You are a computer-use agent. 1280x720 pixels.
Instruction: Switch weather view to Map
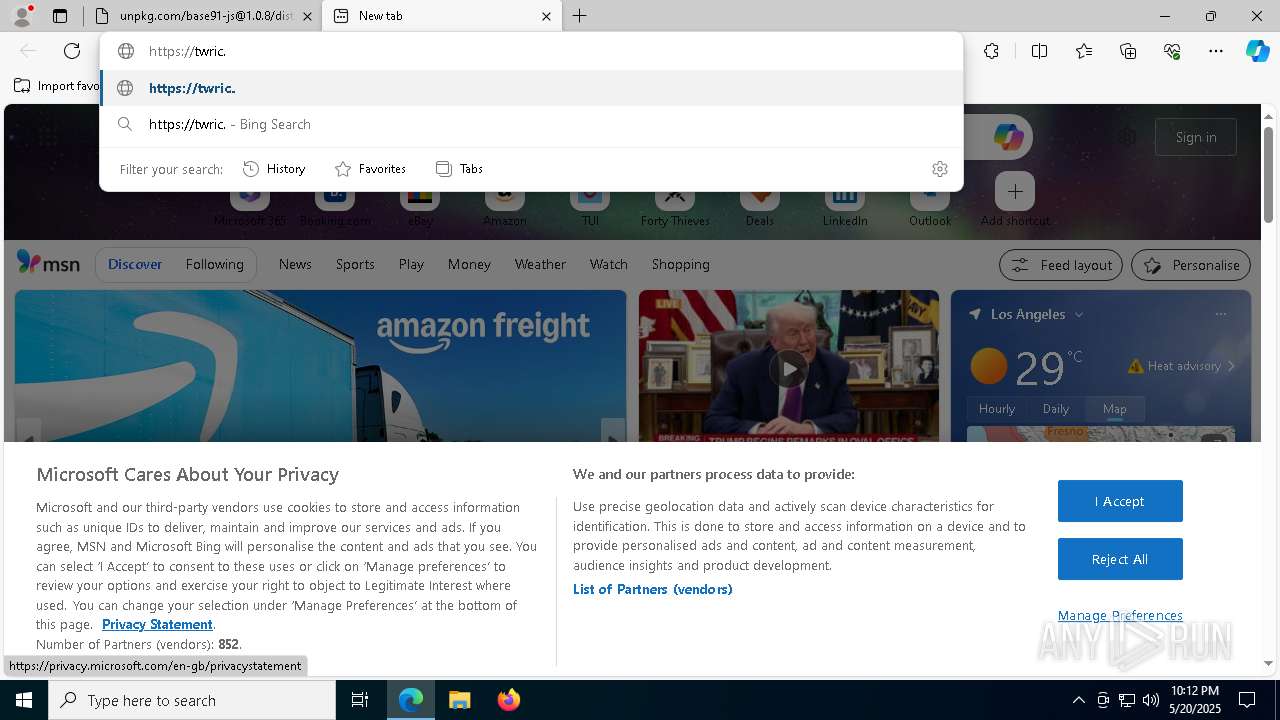1115,408
